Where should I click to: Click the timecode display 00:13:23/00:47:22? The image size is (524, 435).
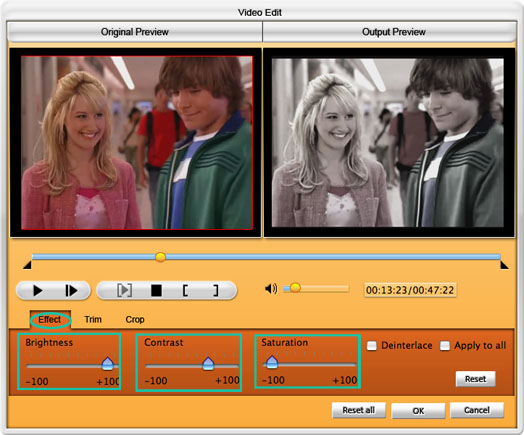point(410,290)
